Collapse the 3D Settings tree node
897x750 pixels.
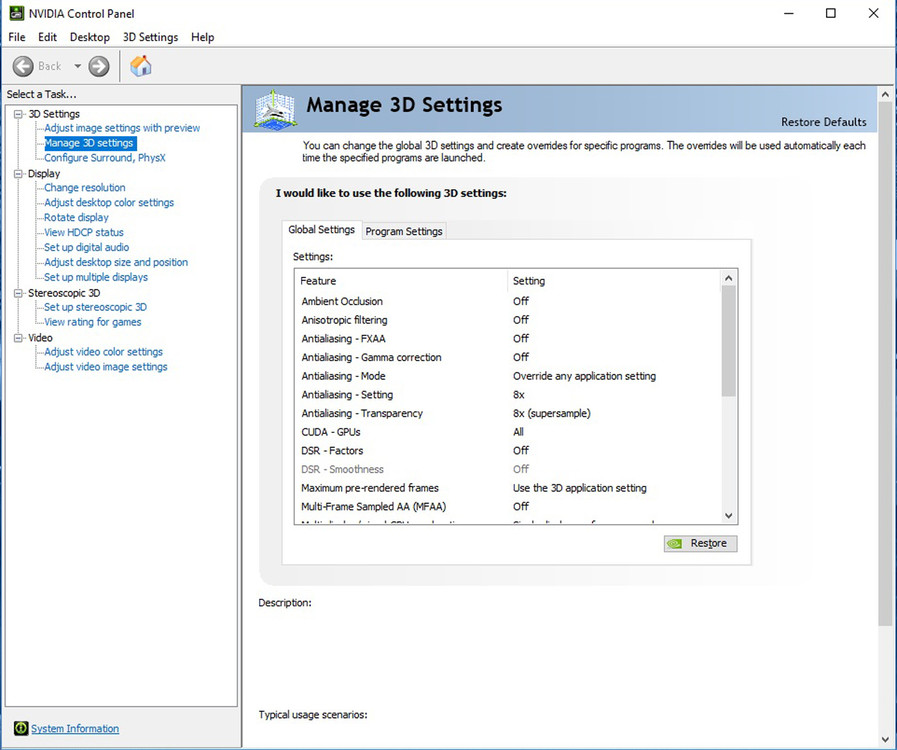18,114
